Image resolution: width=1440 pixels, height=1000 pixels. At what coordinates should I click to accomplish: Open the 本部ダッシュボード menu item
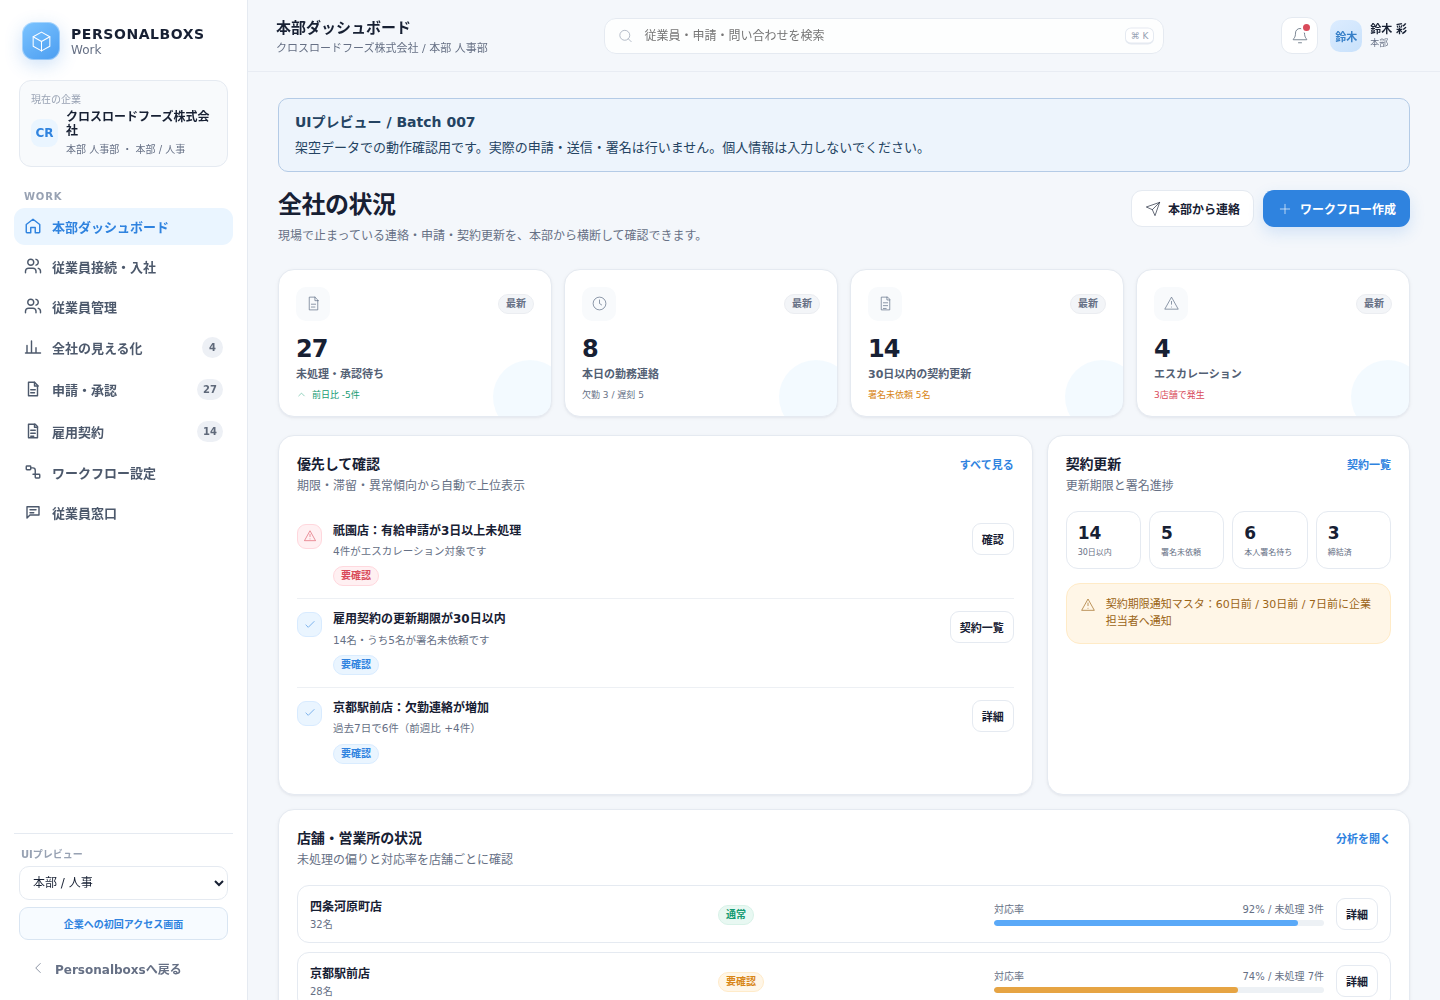pyautogui.click(x=123, y=227)
